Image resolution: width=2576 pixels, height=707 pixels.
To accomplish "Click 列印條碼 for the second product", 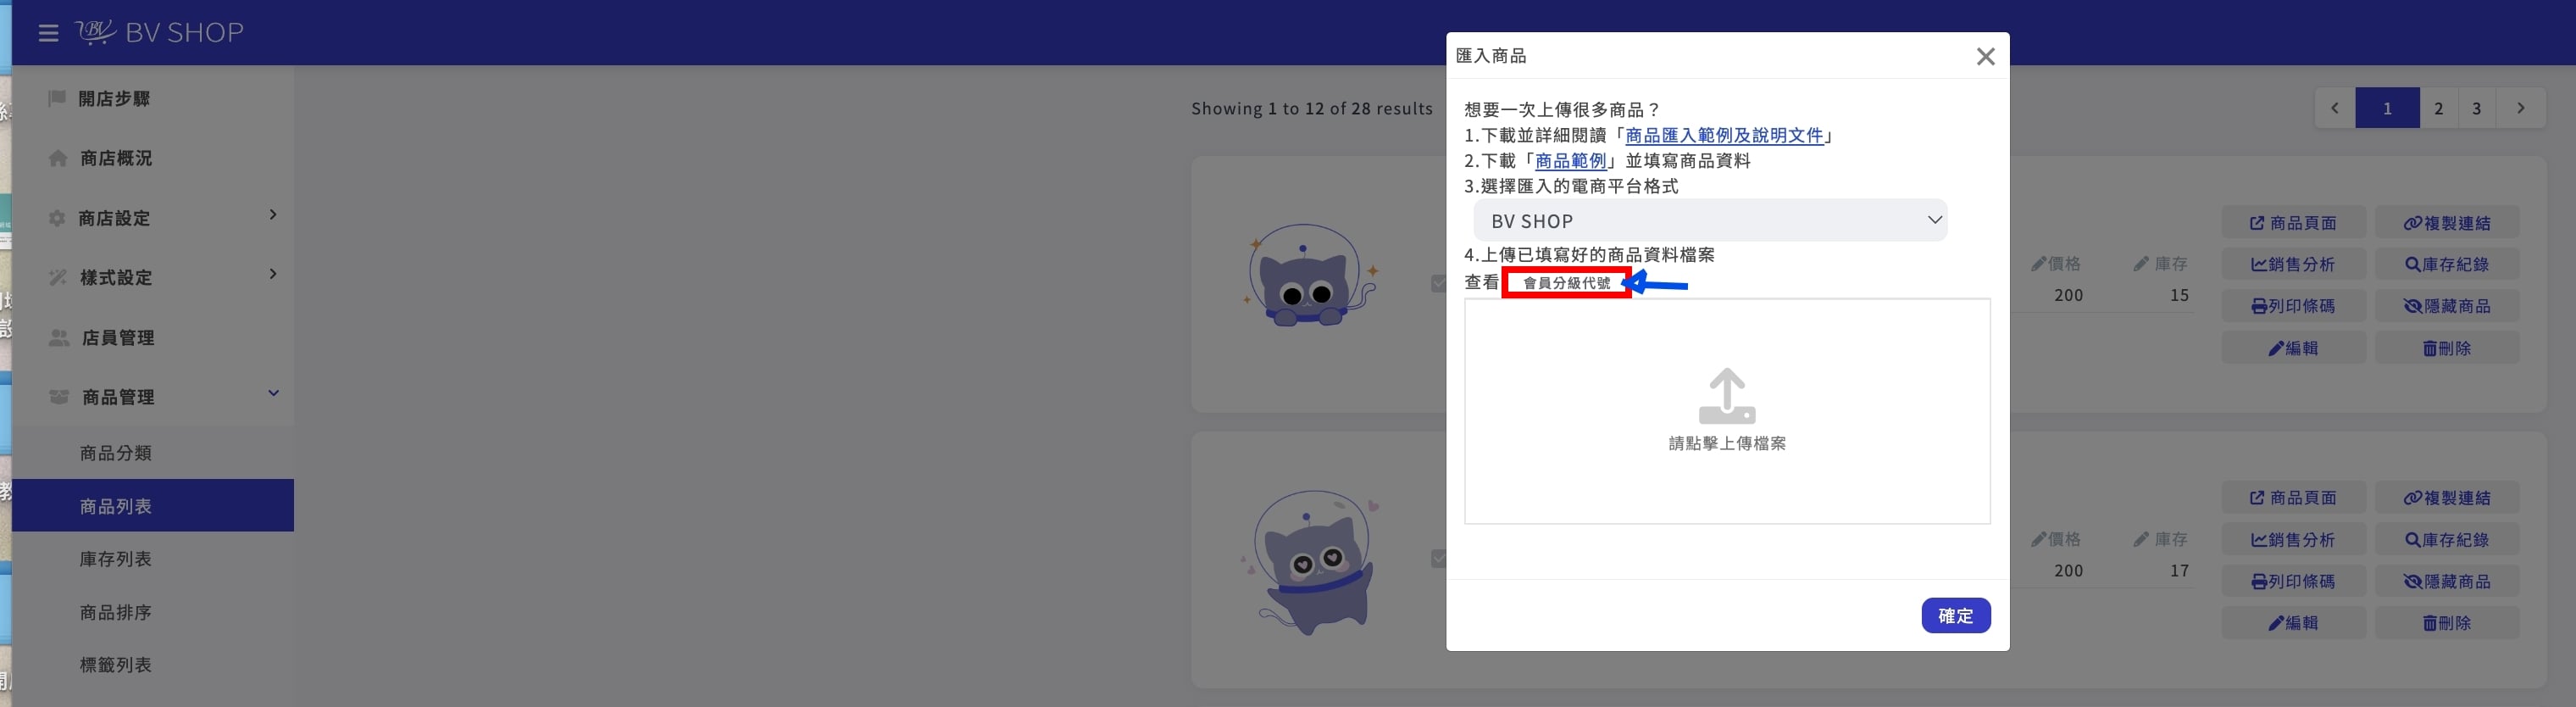I will pyautogui.click(x=2294, y=581).
